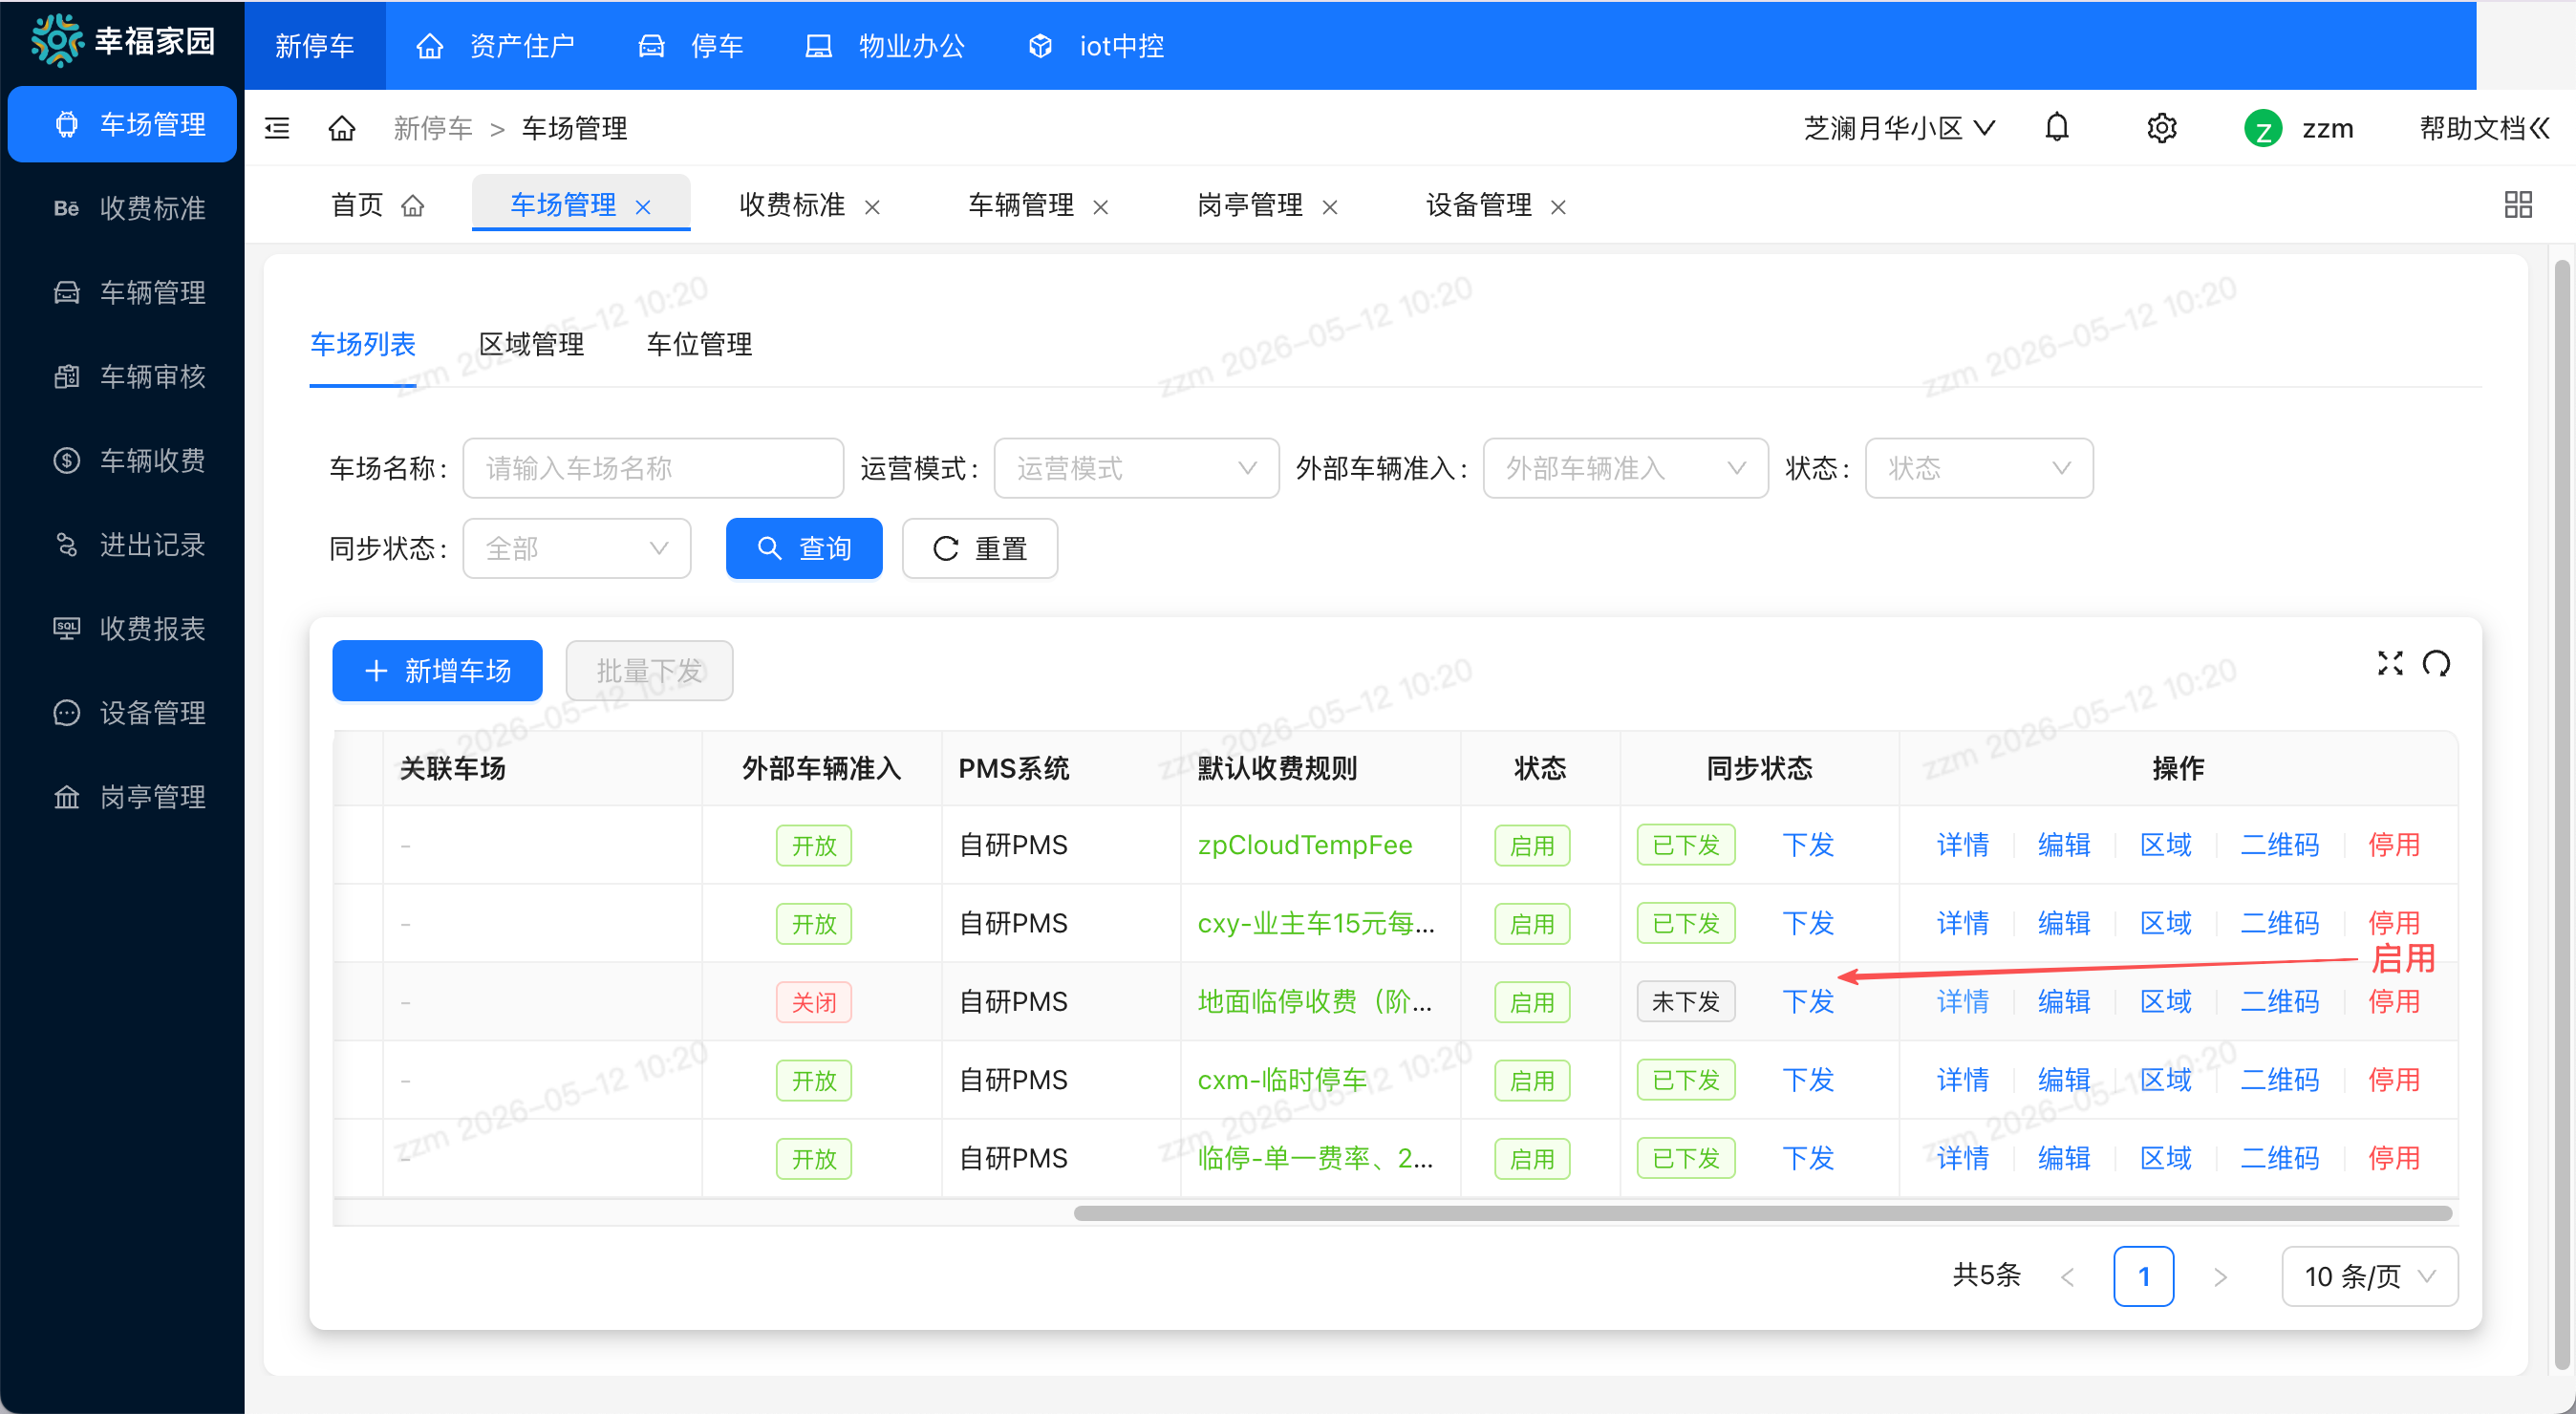Open the 外部车辆准入 dropdown
The image size is (2576, 1414).
coord(1625,468)
